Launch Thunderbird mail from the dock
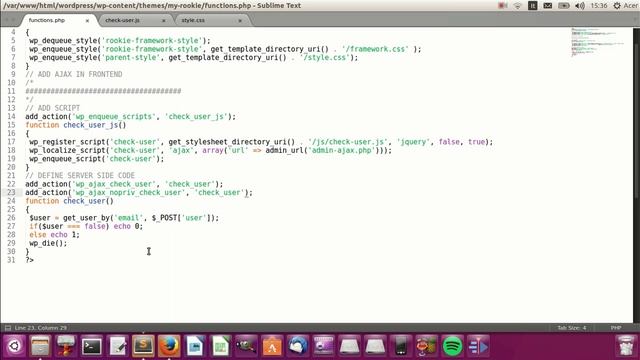The height and width of the screenshot is (360, 640). click(x=298, y=347)
